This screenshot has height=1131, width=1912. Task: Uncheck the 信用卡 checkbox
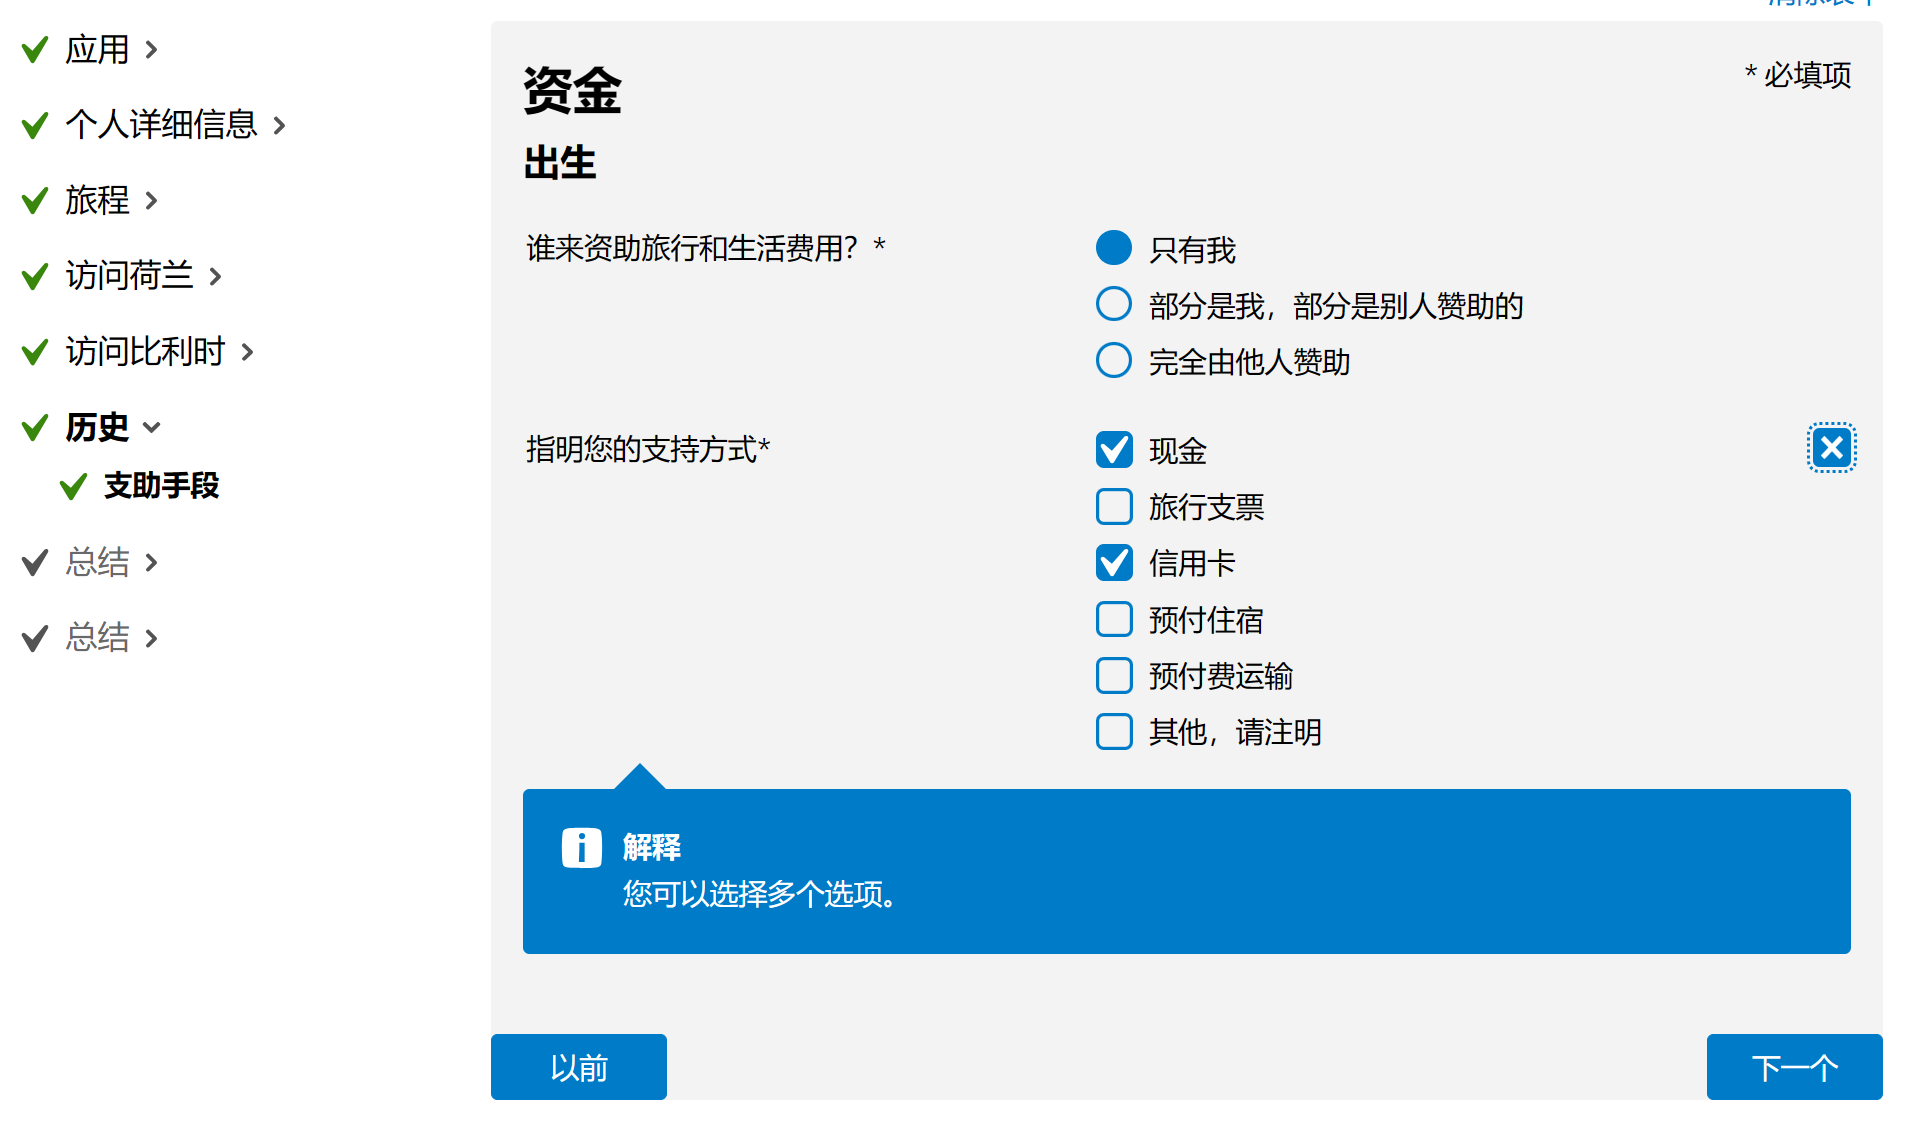click(1114, 562)
